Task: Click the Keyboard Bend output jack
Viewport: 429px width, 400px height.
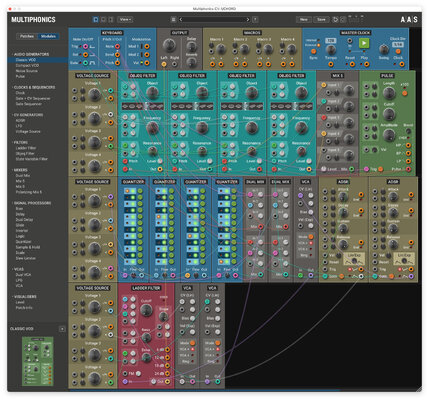Action: coord(117,54)
